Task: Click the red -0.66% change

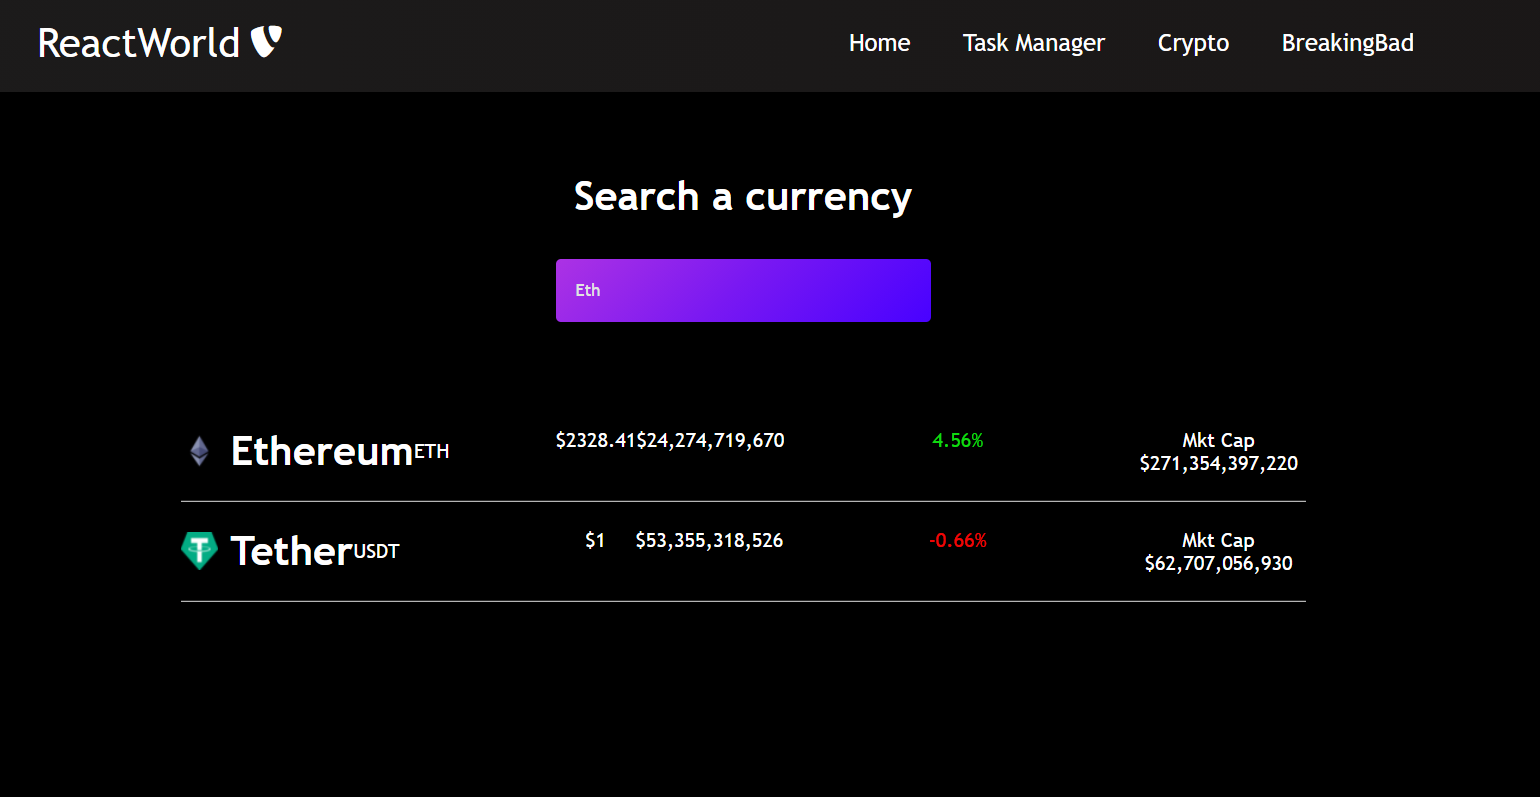Action: 958,540
